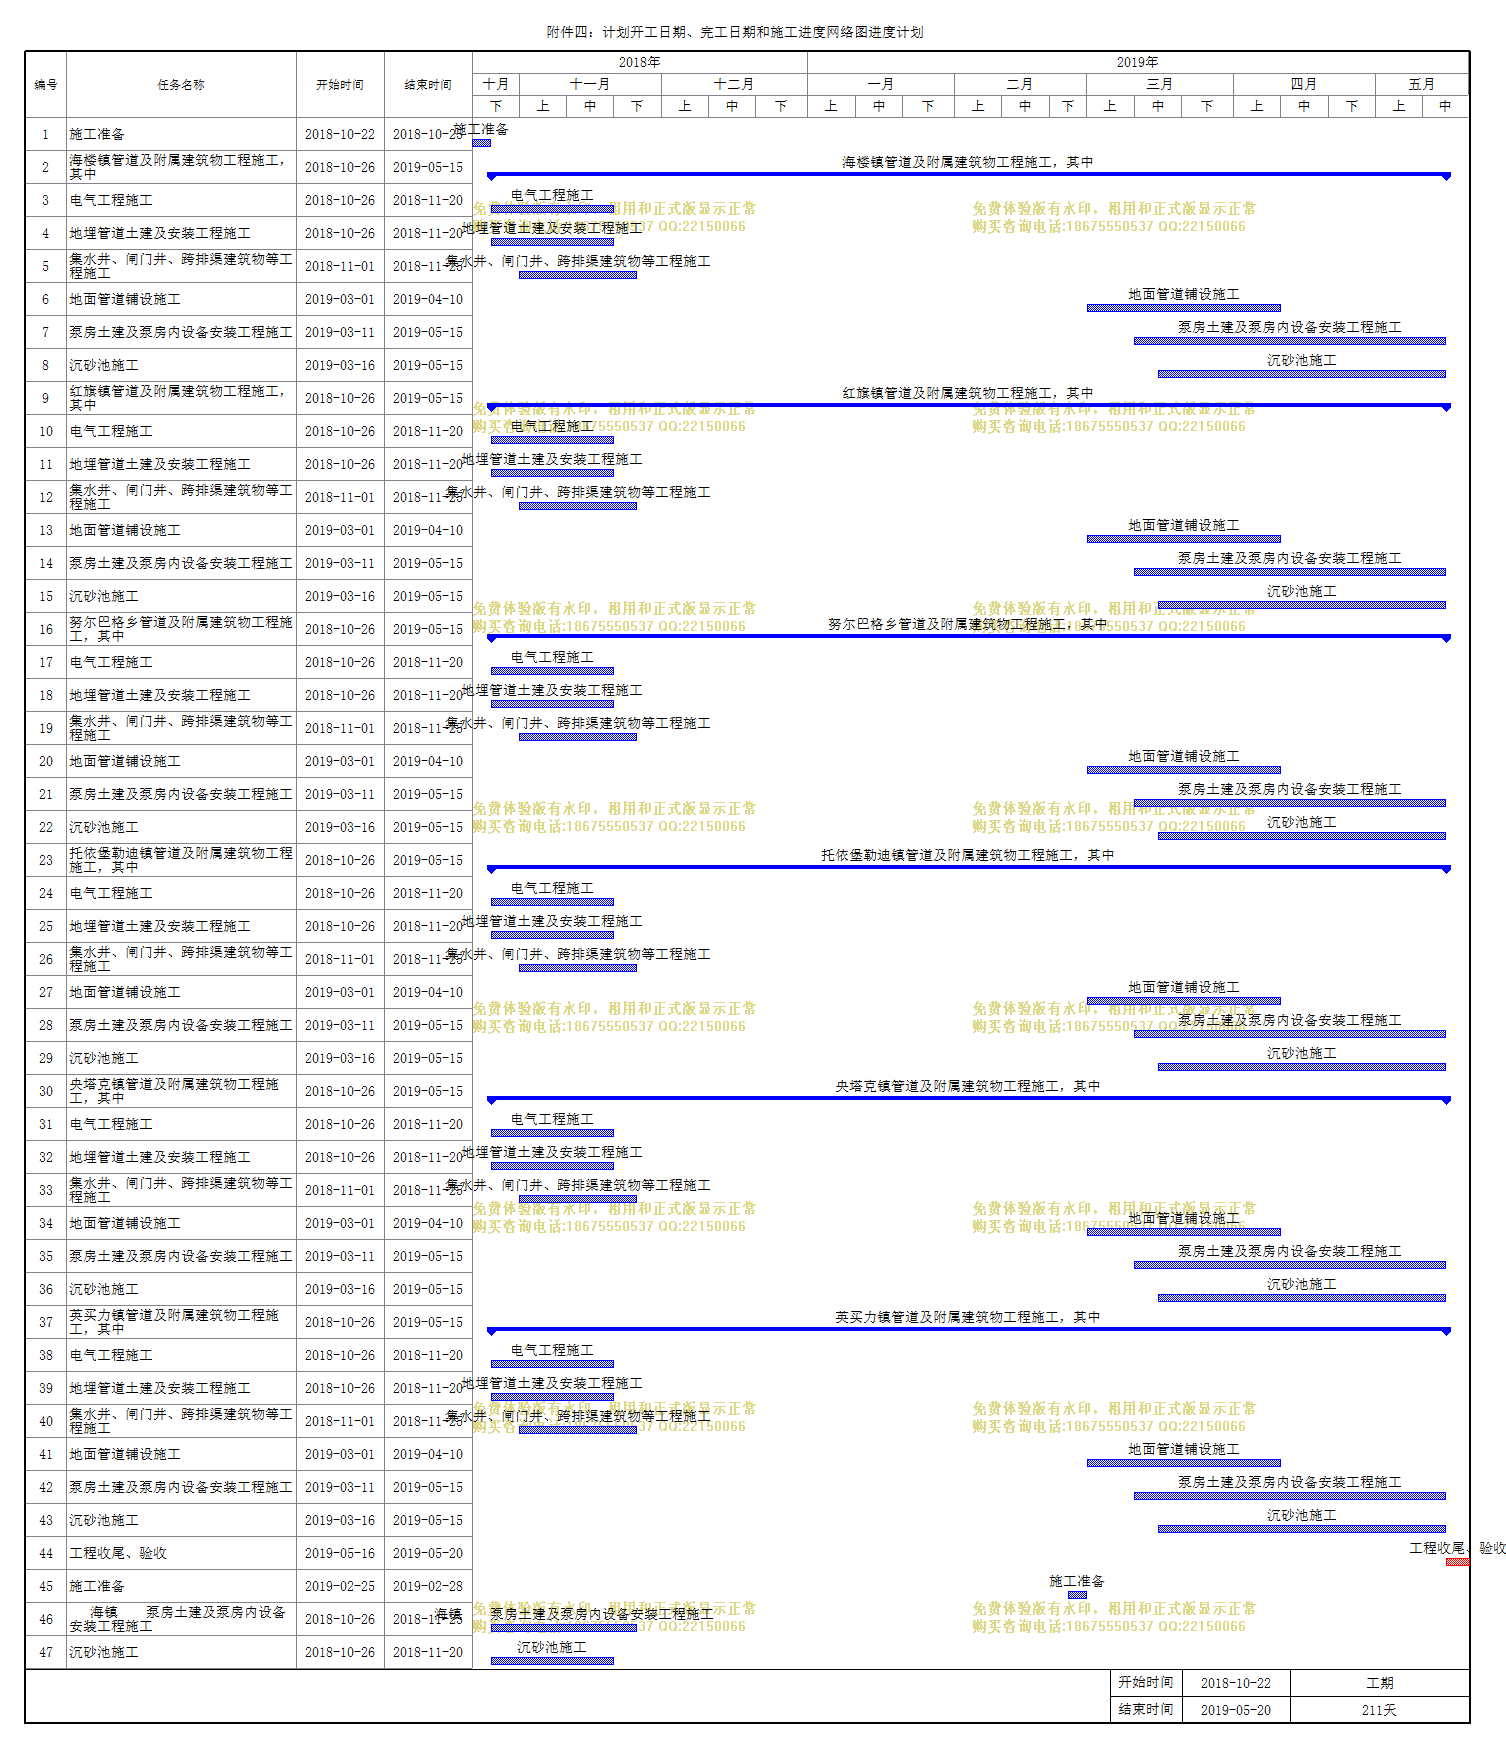1506x1747 pixels.
Task: Click the 一月 month header
Action: pos(881,84)
